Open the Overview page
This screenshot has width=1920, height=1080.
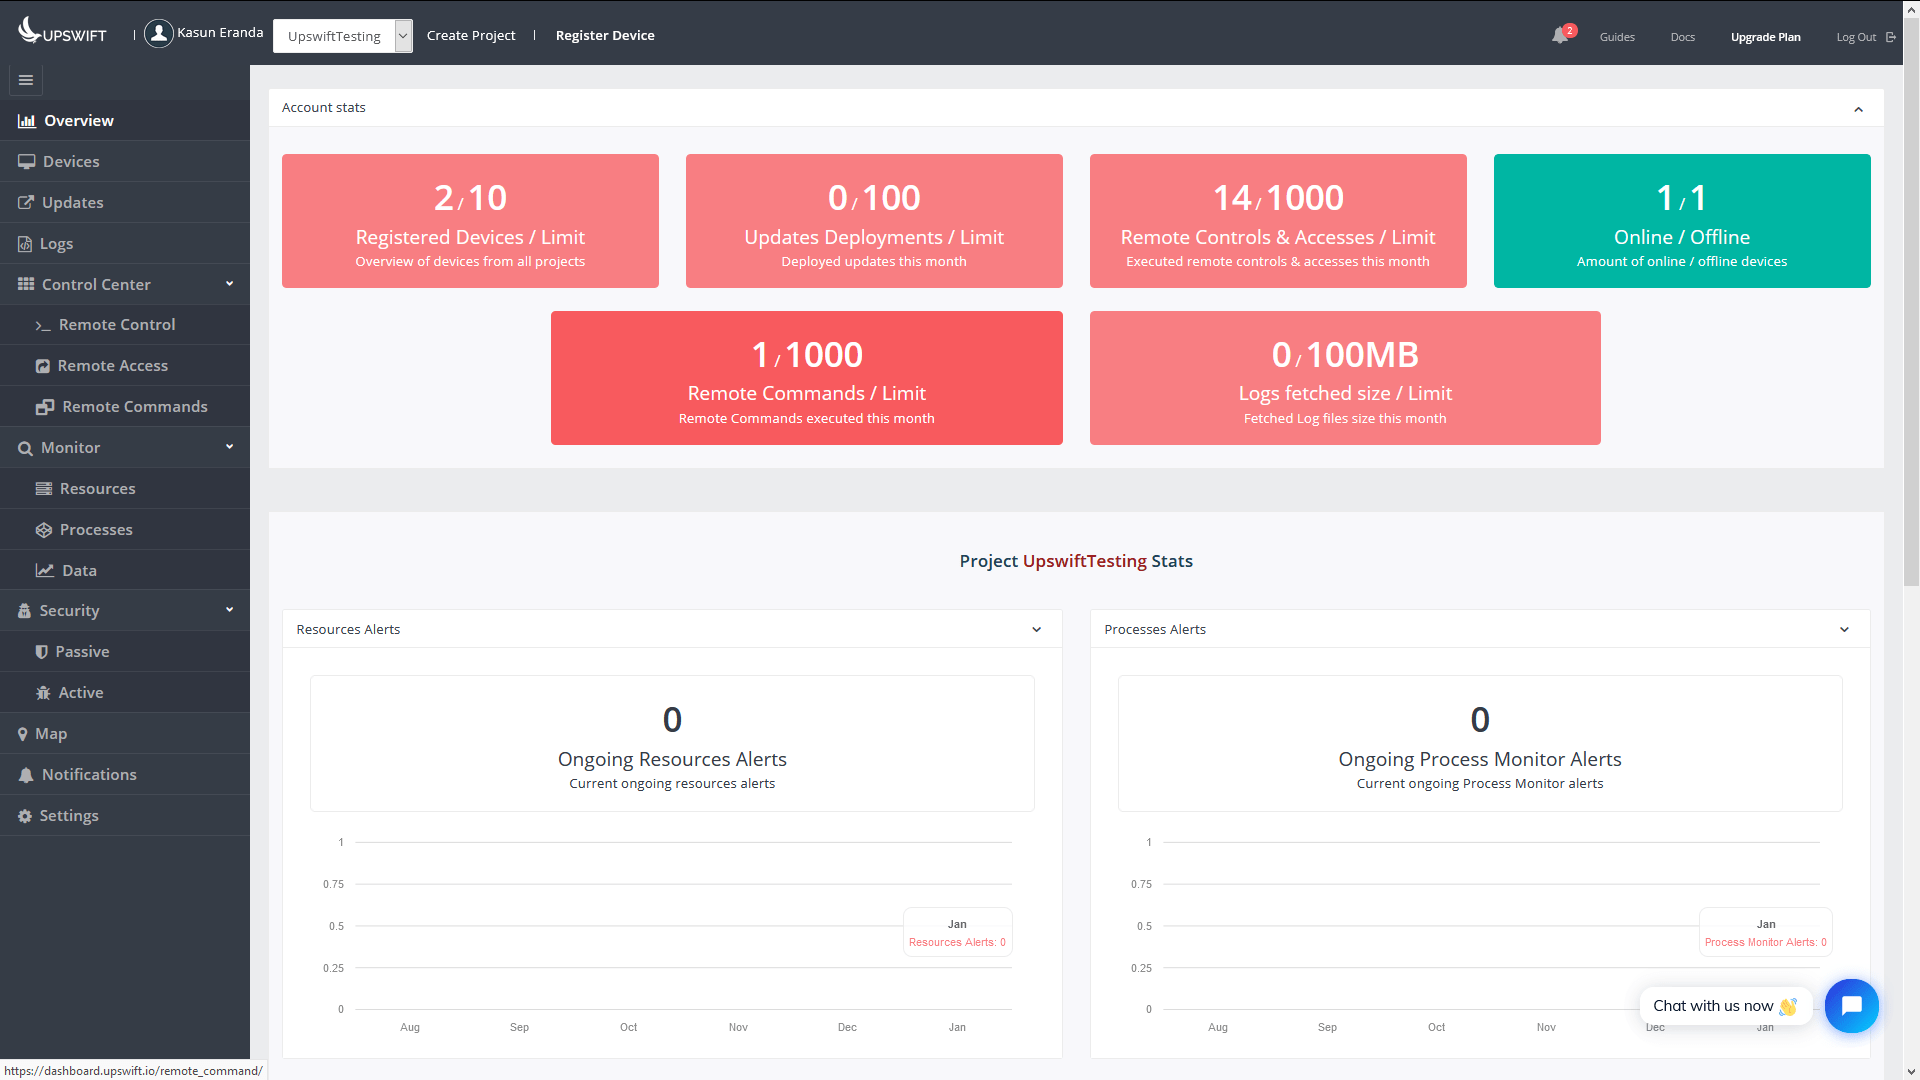click(125, 121)
